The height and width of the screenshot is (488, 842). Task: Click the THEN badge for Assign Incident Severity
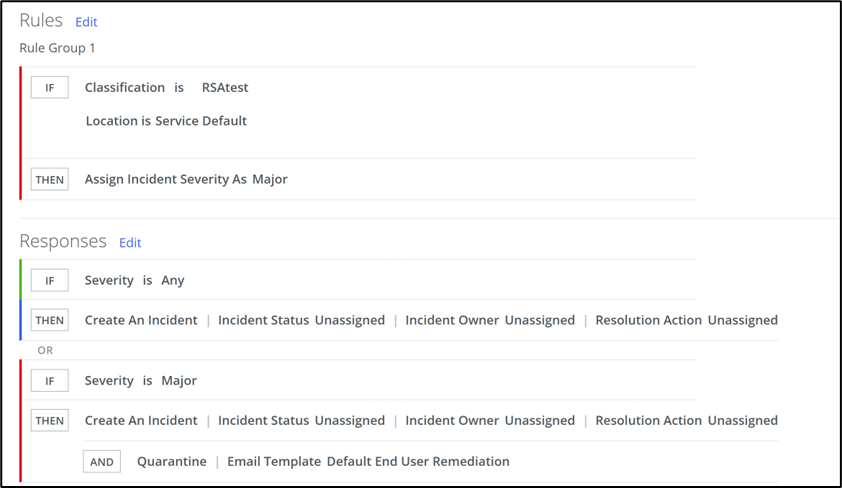pos(49,180)
